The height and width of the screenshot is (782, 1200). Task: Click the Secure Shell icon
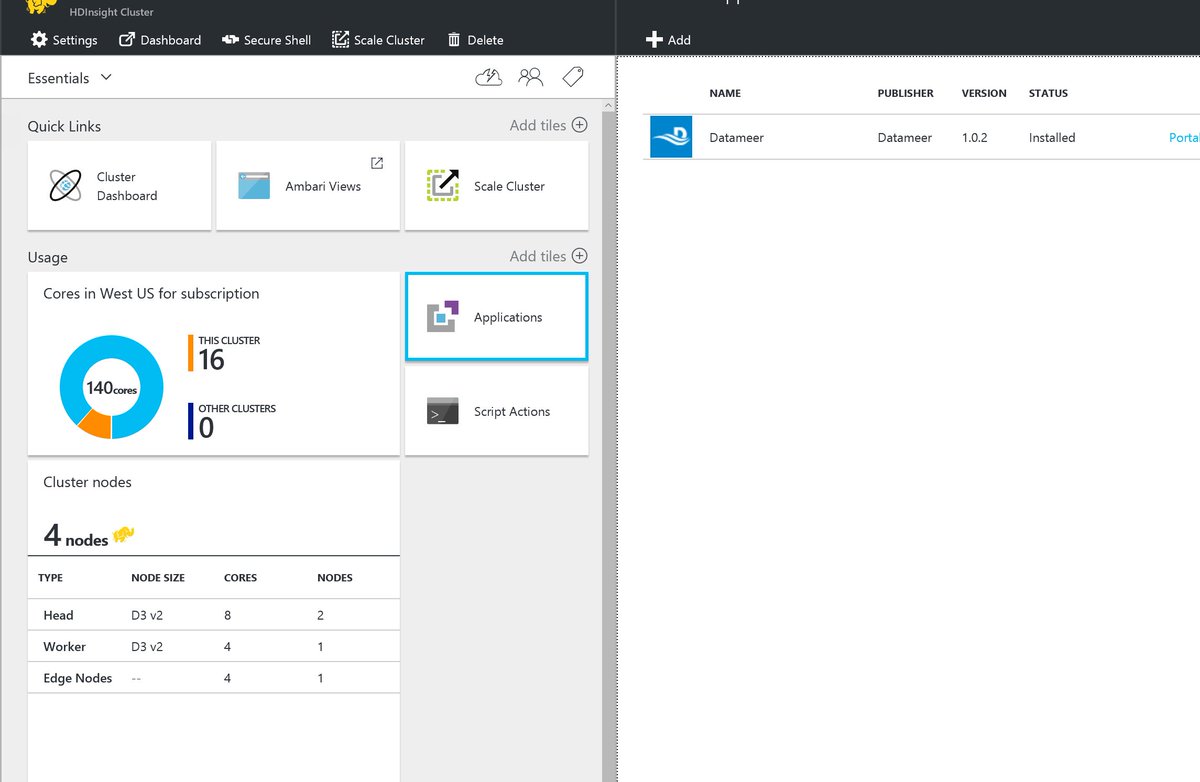pos(228,40)
